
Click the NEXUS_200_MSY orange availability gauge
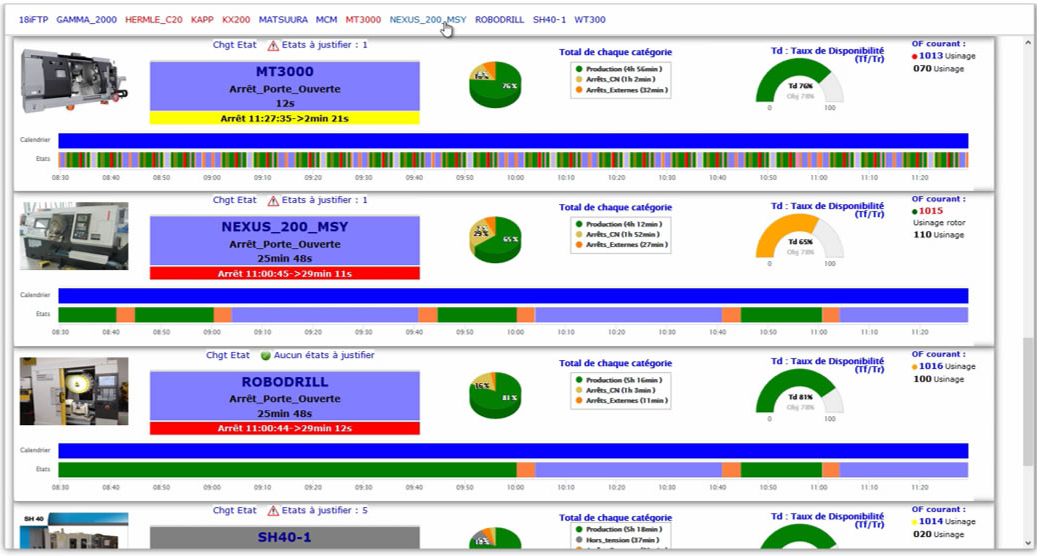click(x=799, y=239)
